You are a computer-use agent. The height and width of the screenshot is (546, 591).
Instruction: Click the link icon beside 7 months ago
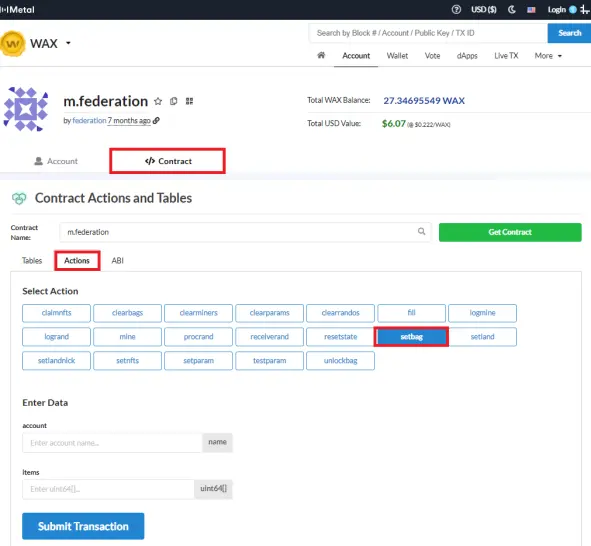coord(156,120)
